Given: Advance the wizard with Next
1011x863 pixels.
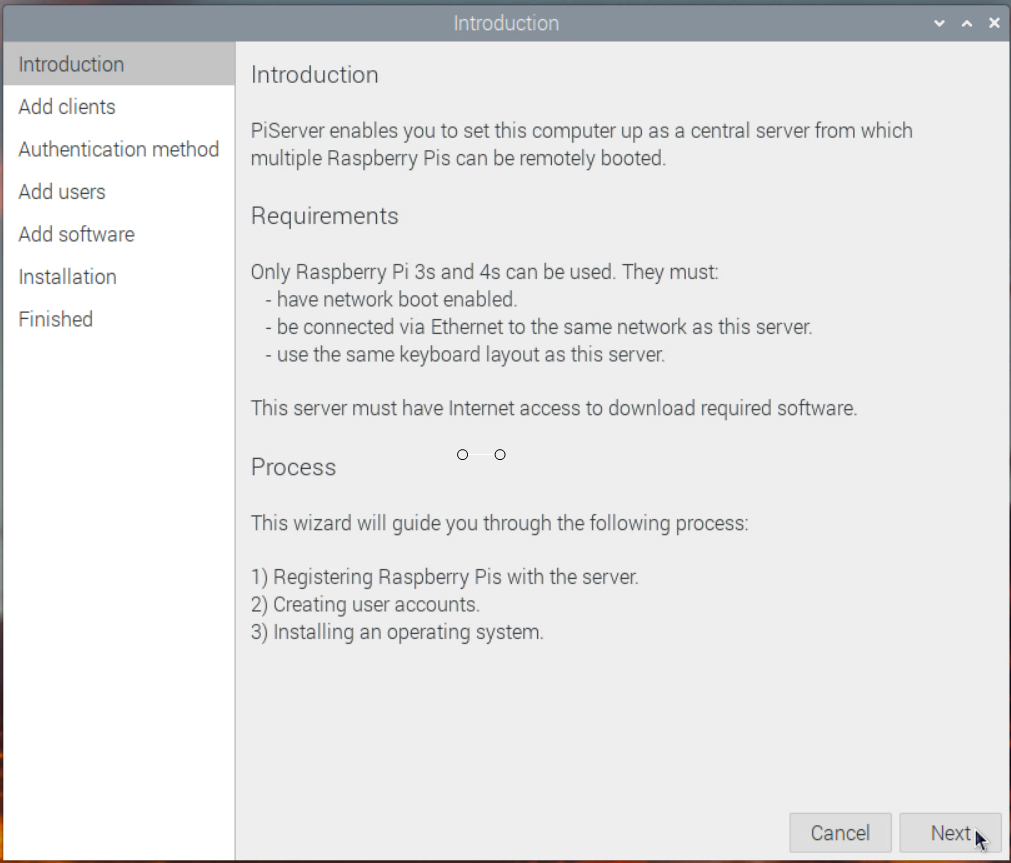Looking at the screenshot, I should [950, 833].
